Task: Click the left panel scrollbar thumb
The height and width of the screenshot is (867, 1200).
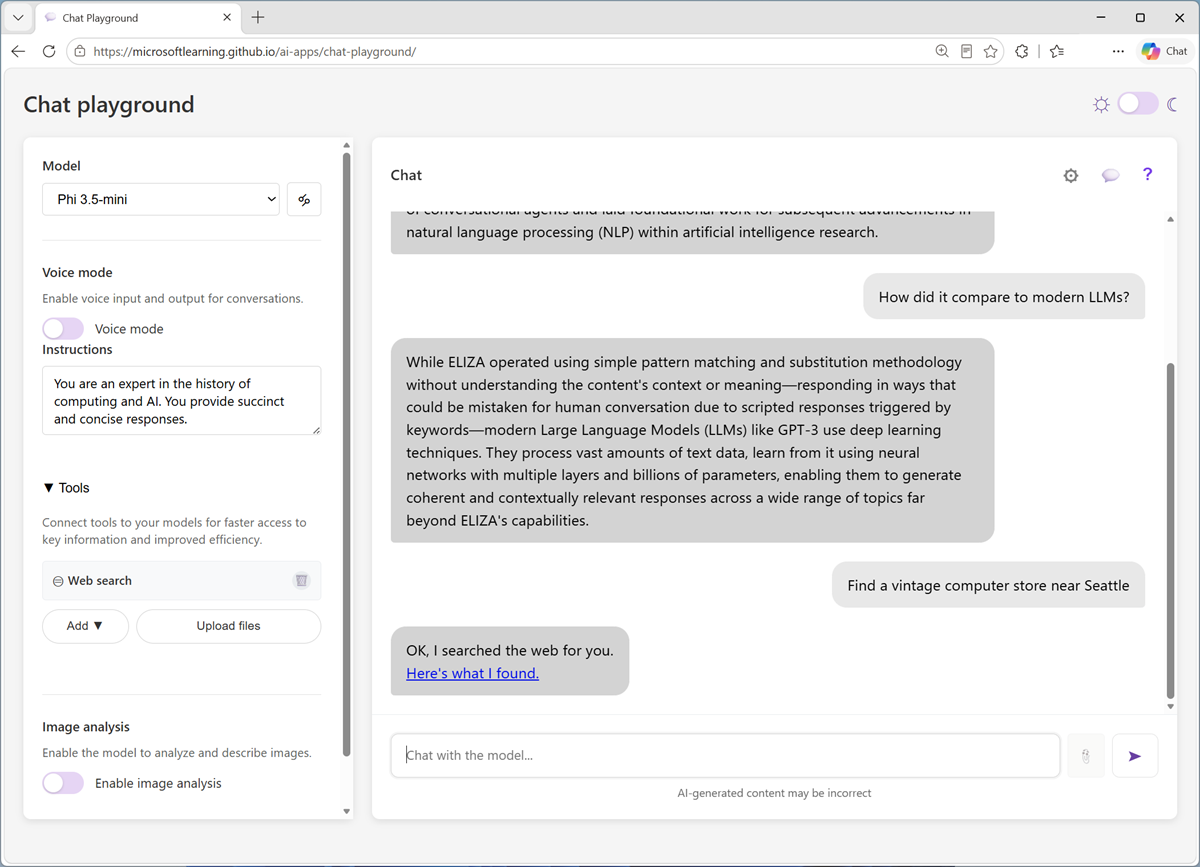Action: [346, 454]
